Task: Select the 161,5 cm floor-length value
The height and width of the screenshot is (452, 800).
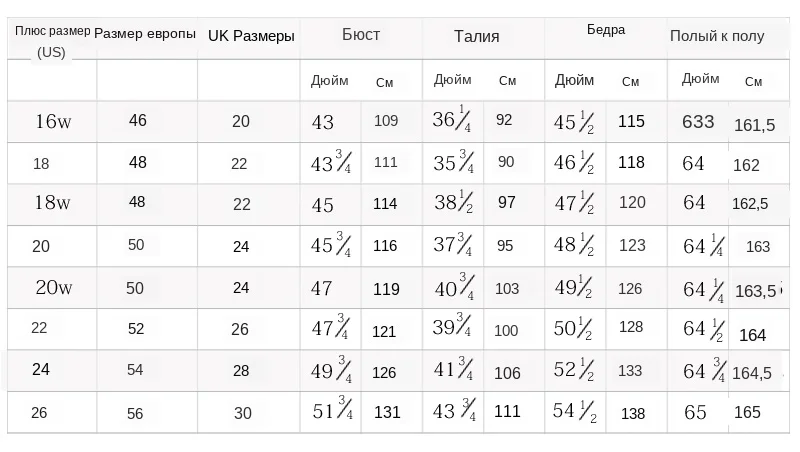Action: [754, 125]
